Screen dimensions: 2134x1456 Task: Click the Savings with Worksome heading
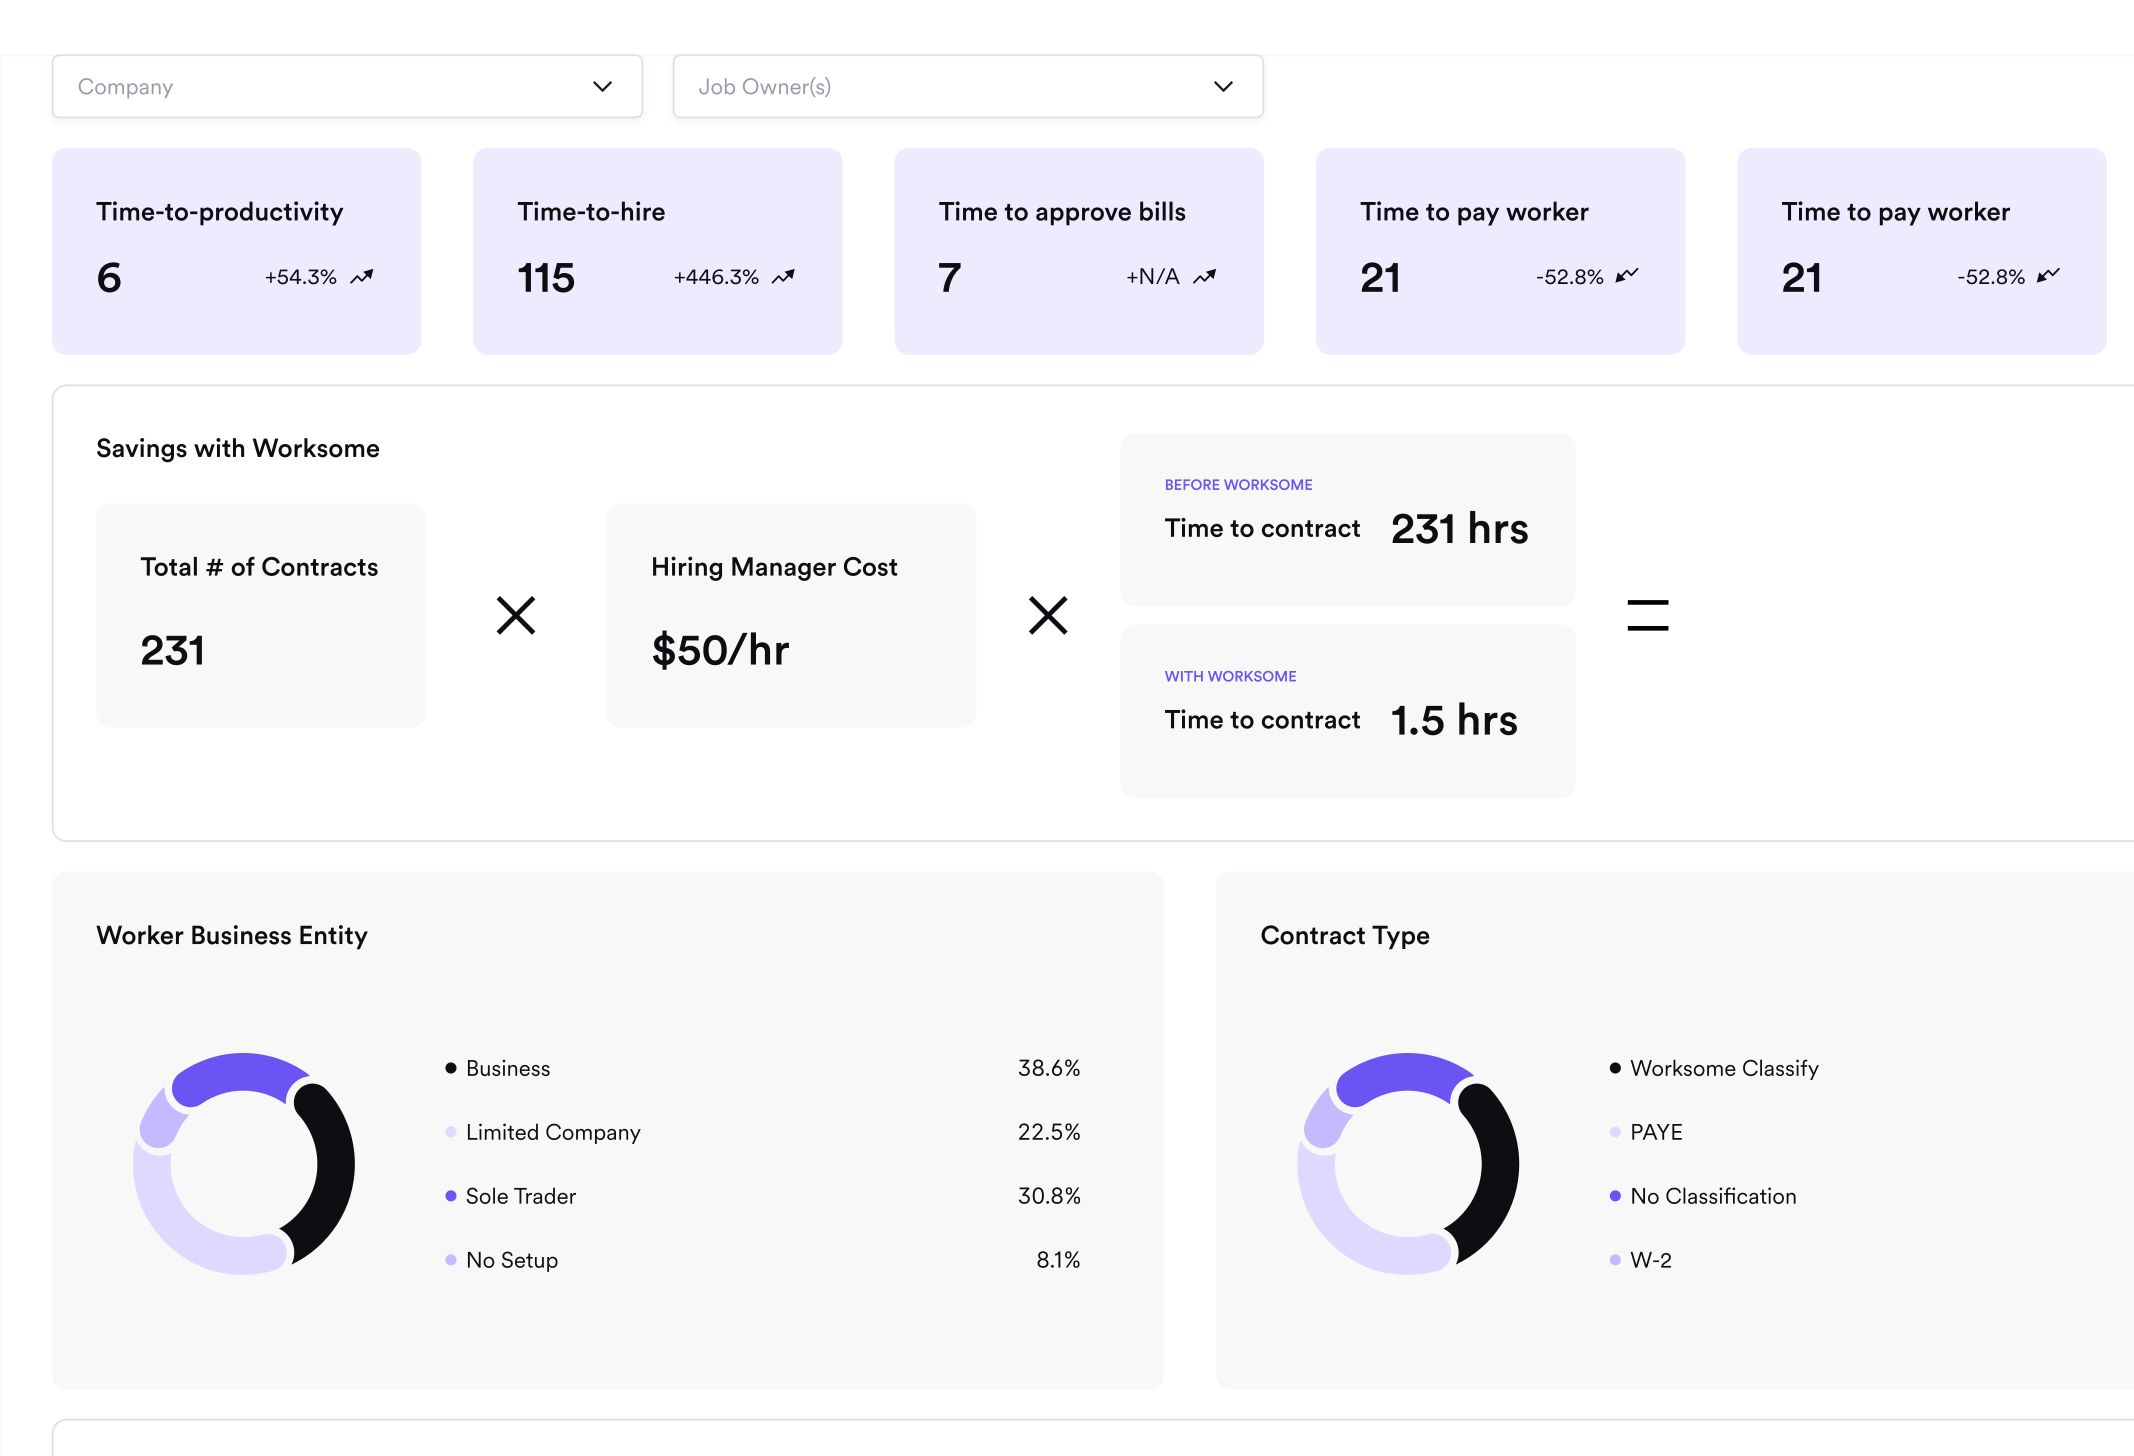pyautogui.click(x=238, y=448)
